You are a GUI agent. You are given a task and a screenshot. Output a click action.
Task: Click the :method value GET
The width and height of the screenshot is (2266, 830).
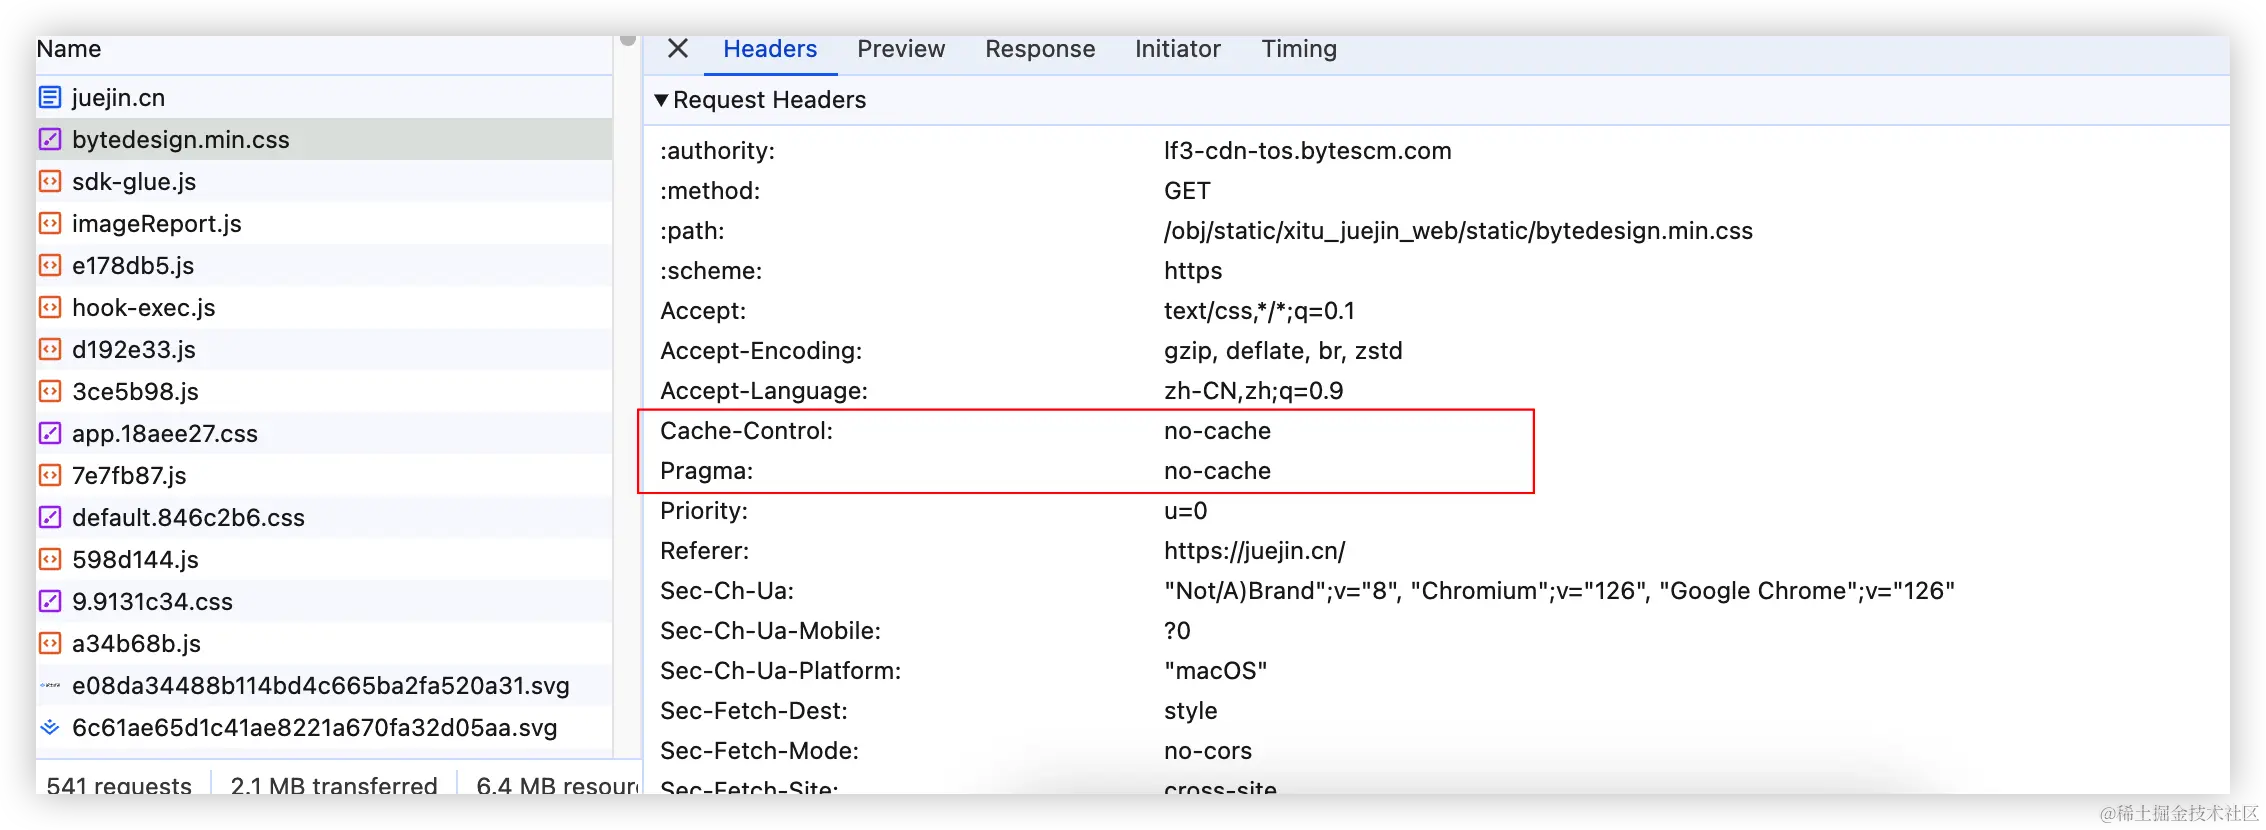pos(1187,191)
